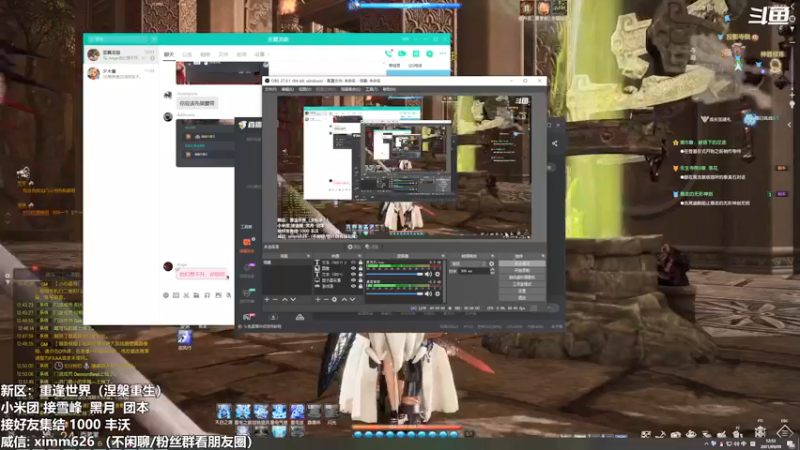Viewport: 800px width, 450px height.
Task: Toggle lock on the 显示器采集 source
Action: point(361,280)
